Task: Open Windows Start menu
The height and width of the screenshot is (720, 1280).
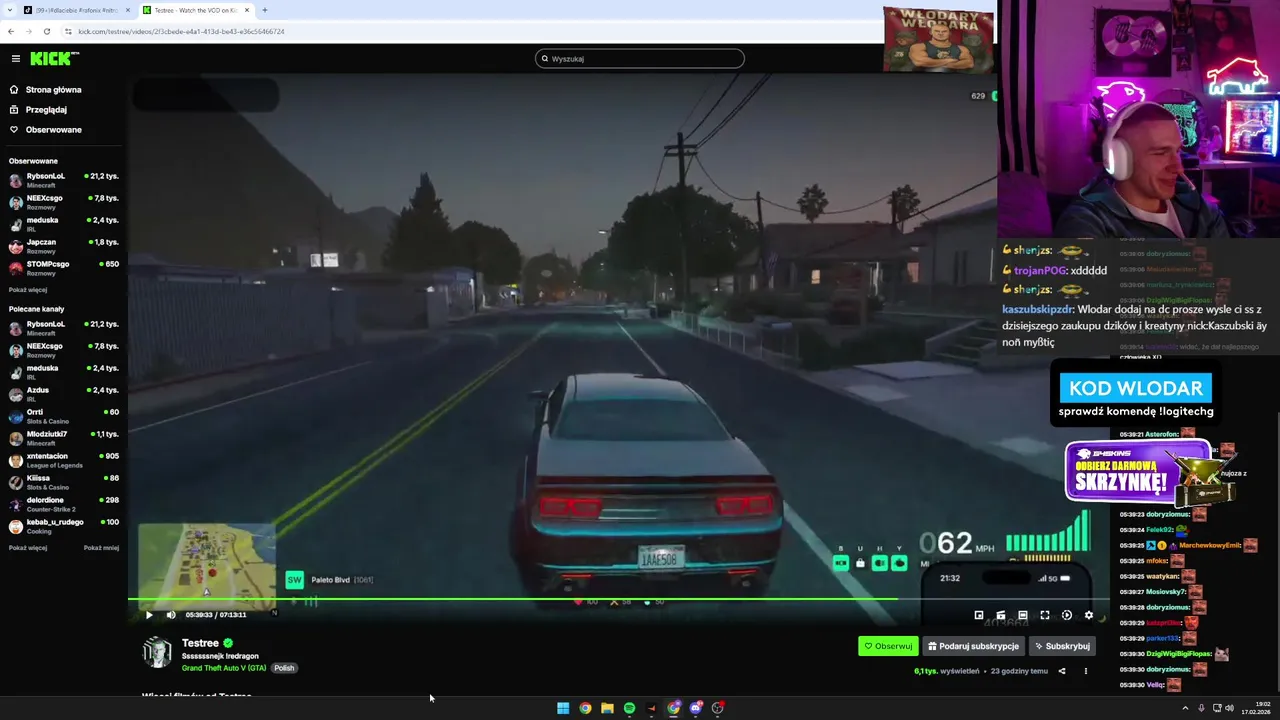Action: [563, 708]
